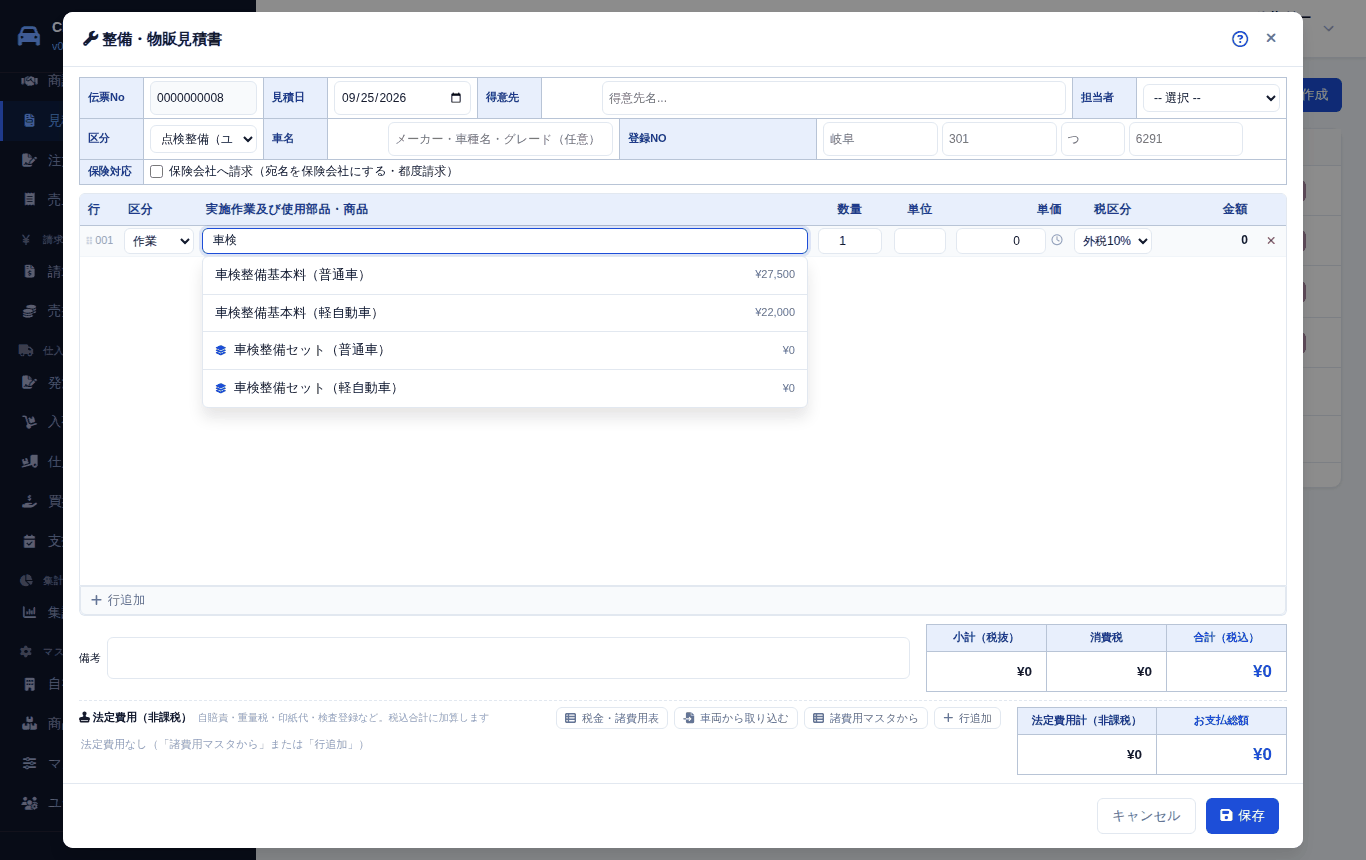Open the 区分 点検整備 dropdown
Viewport: 1366px width, 860px height.
[203, 139]
